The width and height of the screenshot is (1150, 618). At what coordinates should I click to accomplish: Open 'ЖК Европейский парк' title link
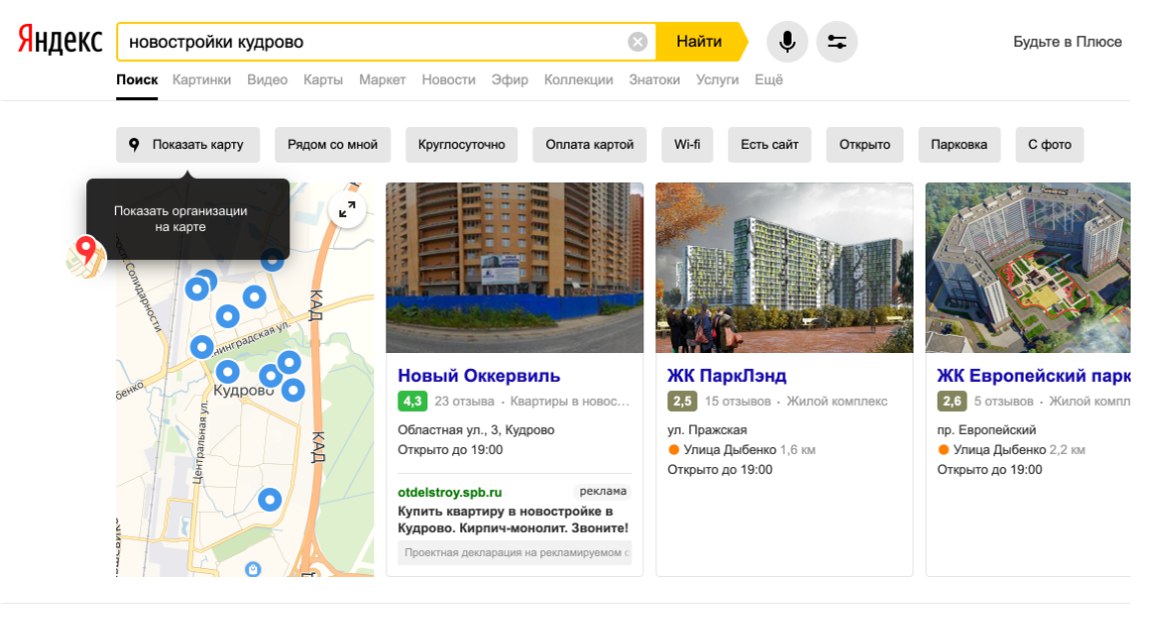point(1033,375)
